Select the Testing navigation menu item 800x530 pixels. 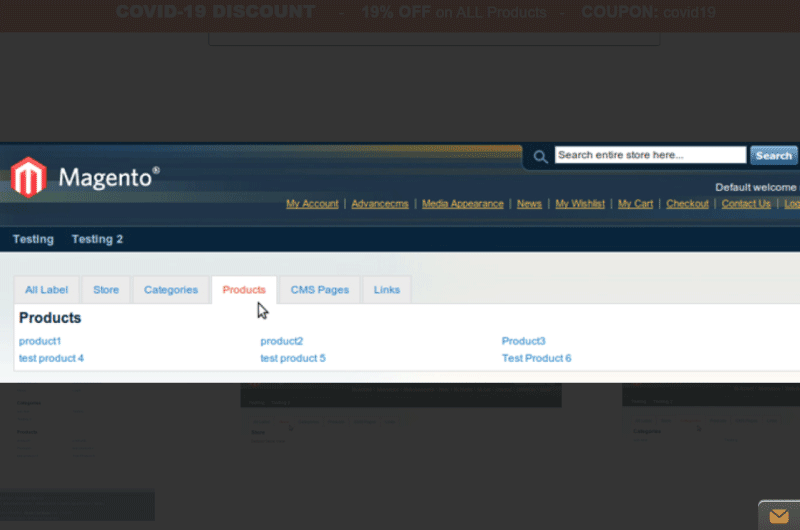coord(33,239)
